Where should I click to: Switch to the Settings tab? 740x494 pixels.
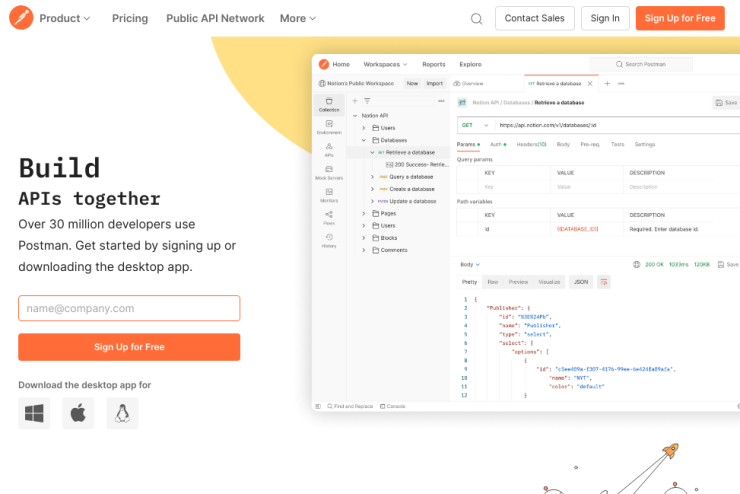(645, 144)
